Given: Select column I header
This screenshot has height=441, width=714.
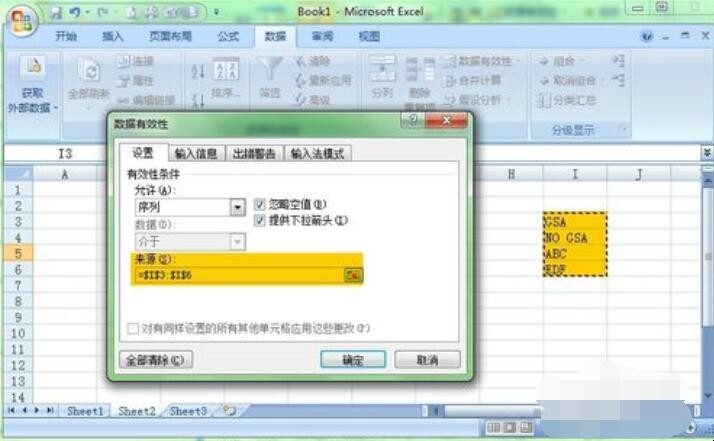Looking at the screenshot, I should point(575,174).
